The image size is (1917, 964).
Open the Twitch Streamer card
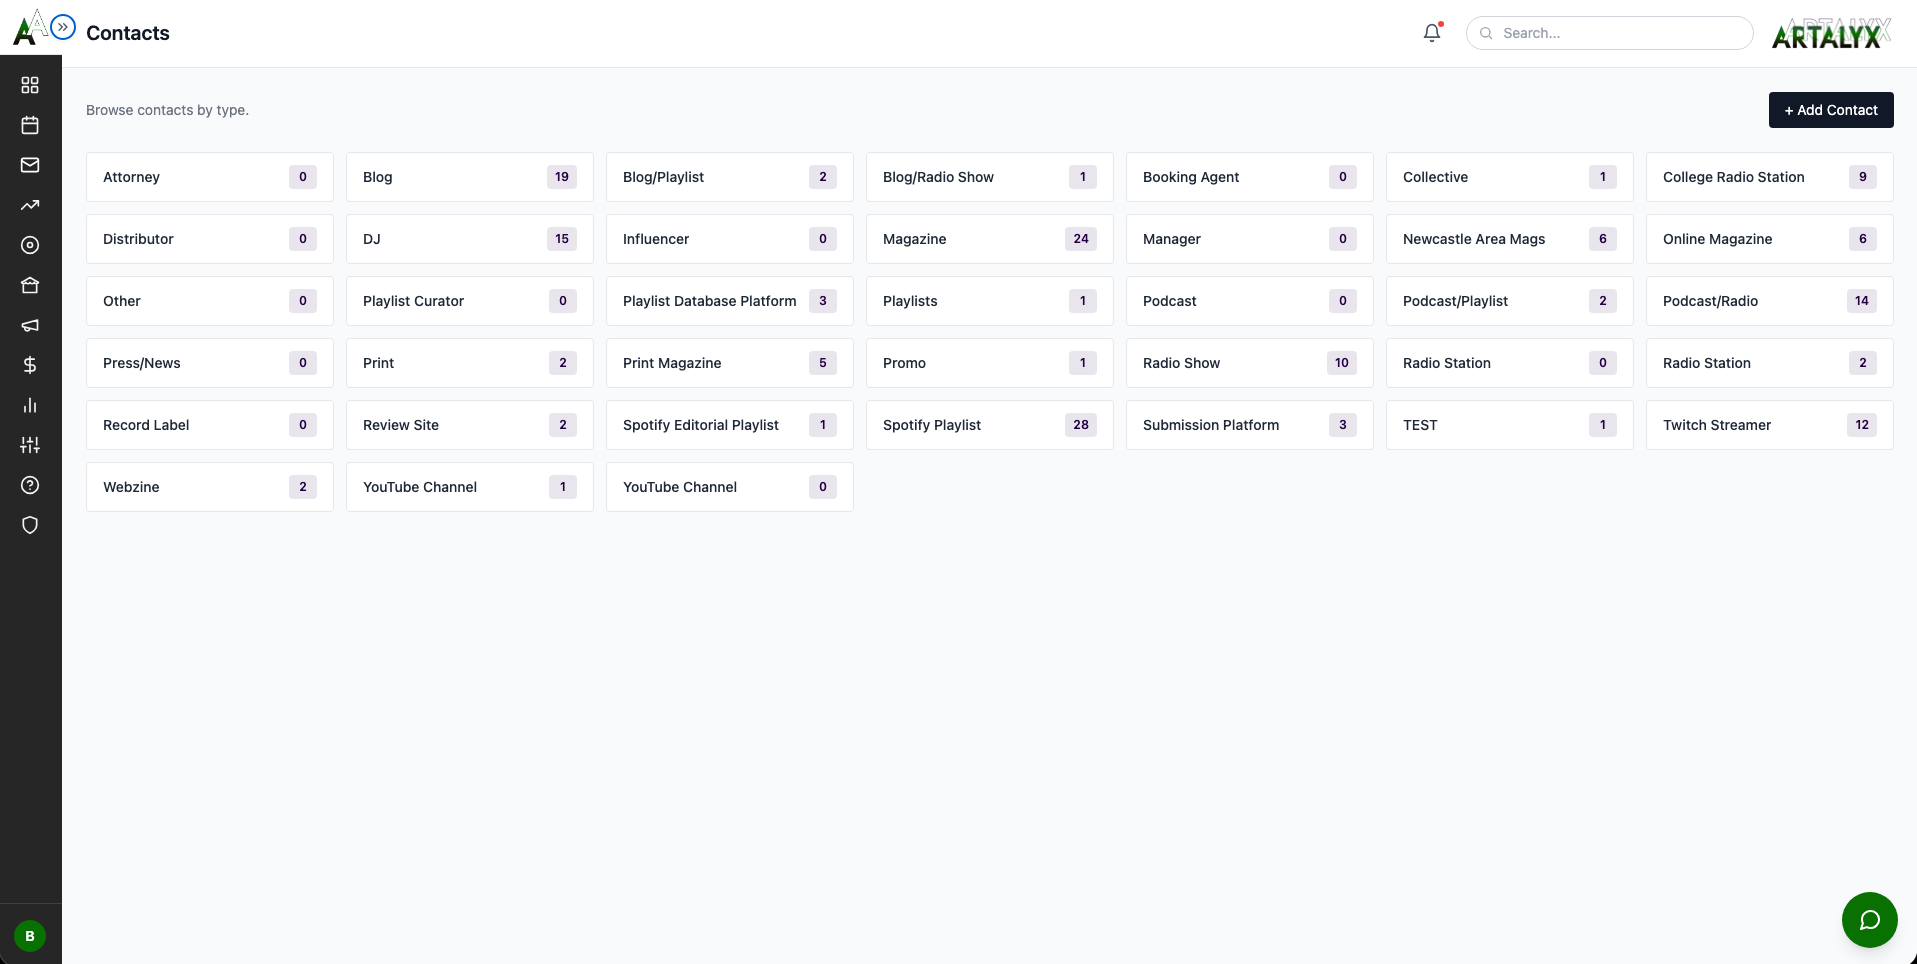click(x=1770, y=425)
